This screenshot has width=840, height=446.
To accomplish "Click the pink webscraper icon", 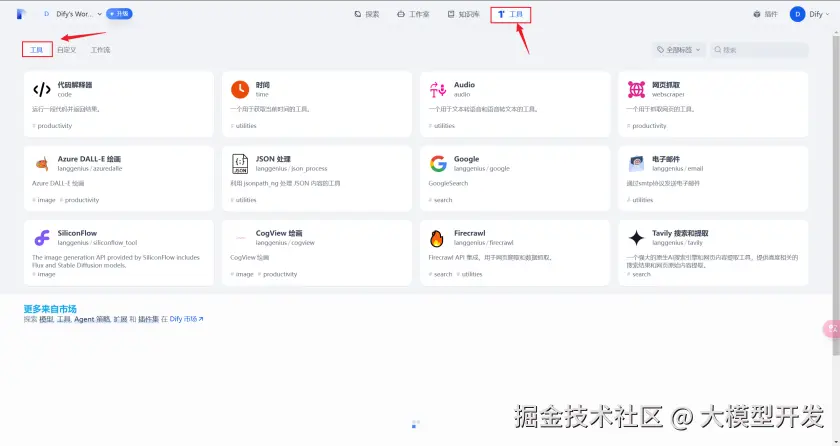I will click(636, 89).
